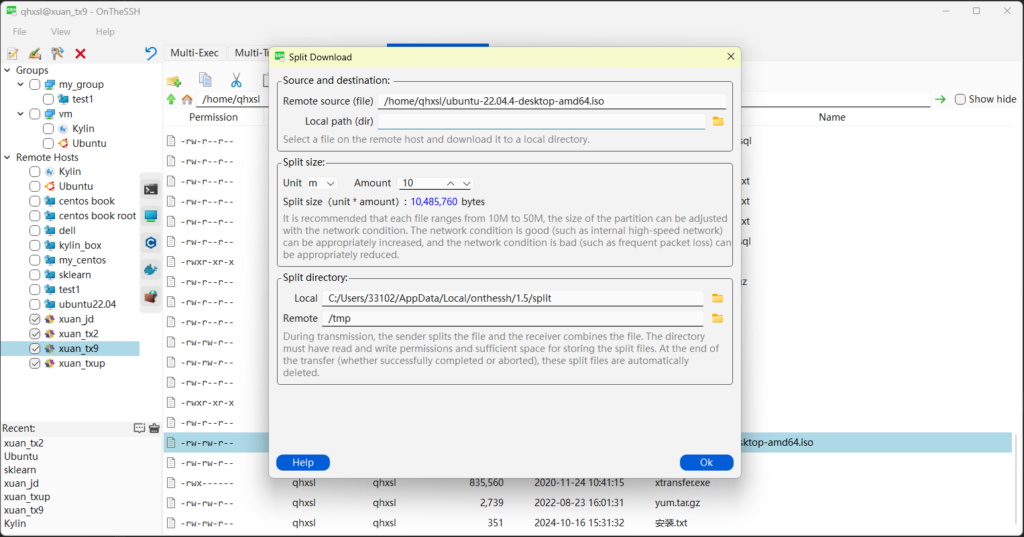This screenshot has height=537, width=1024.
Task: Switch to the Multi-Exec tab
Action: click(195, 53)
